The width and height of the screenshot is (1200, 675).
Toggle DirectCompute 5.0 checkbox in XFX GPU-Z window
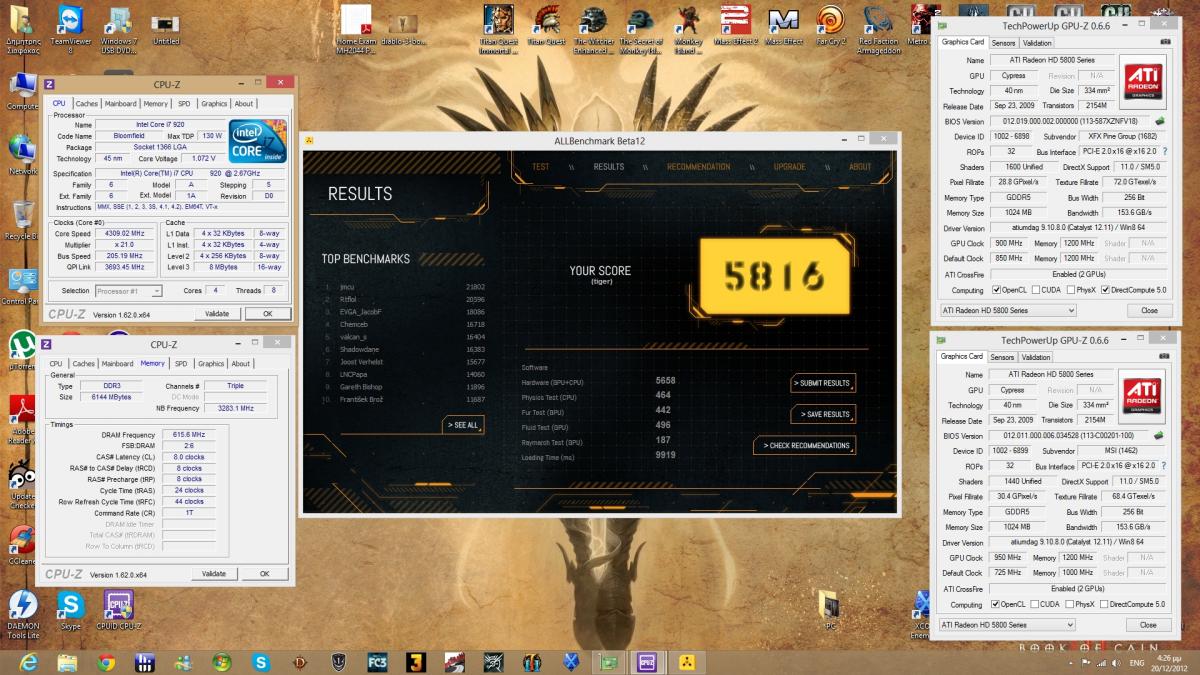pos(1105,290)
